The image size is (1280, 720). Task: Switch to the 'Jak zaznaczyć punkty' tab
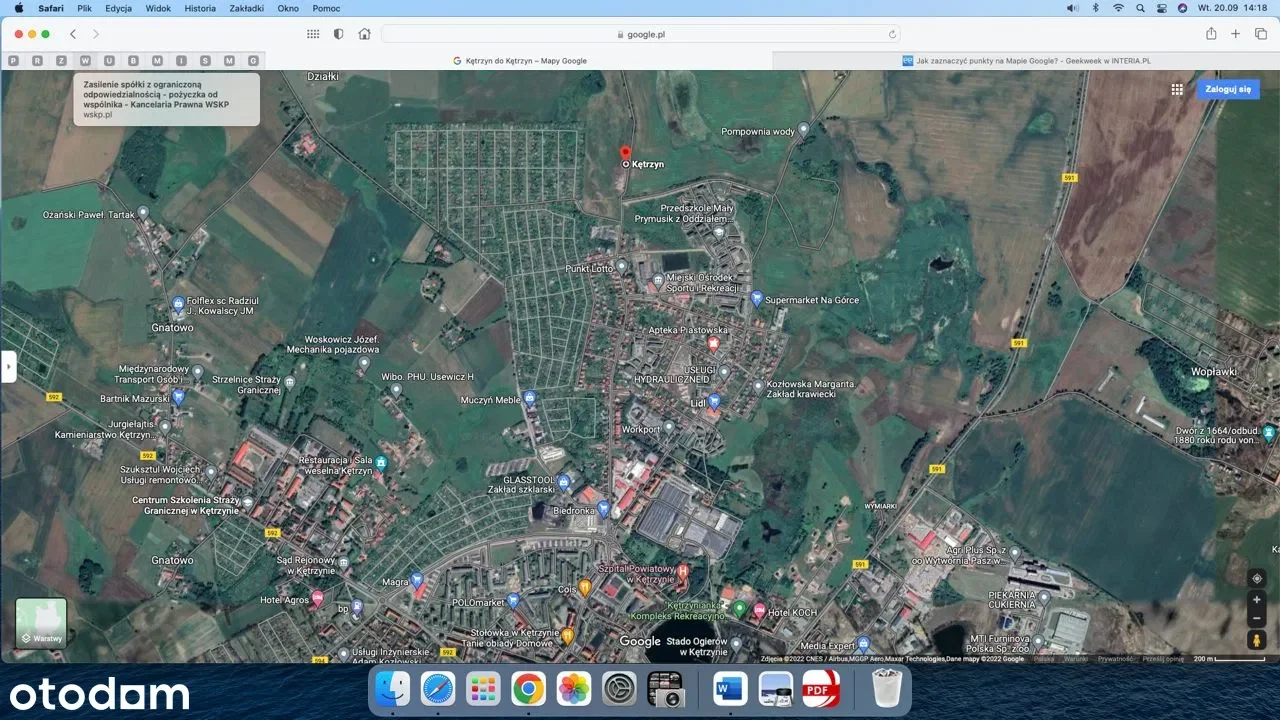1025,61
